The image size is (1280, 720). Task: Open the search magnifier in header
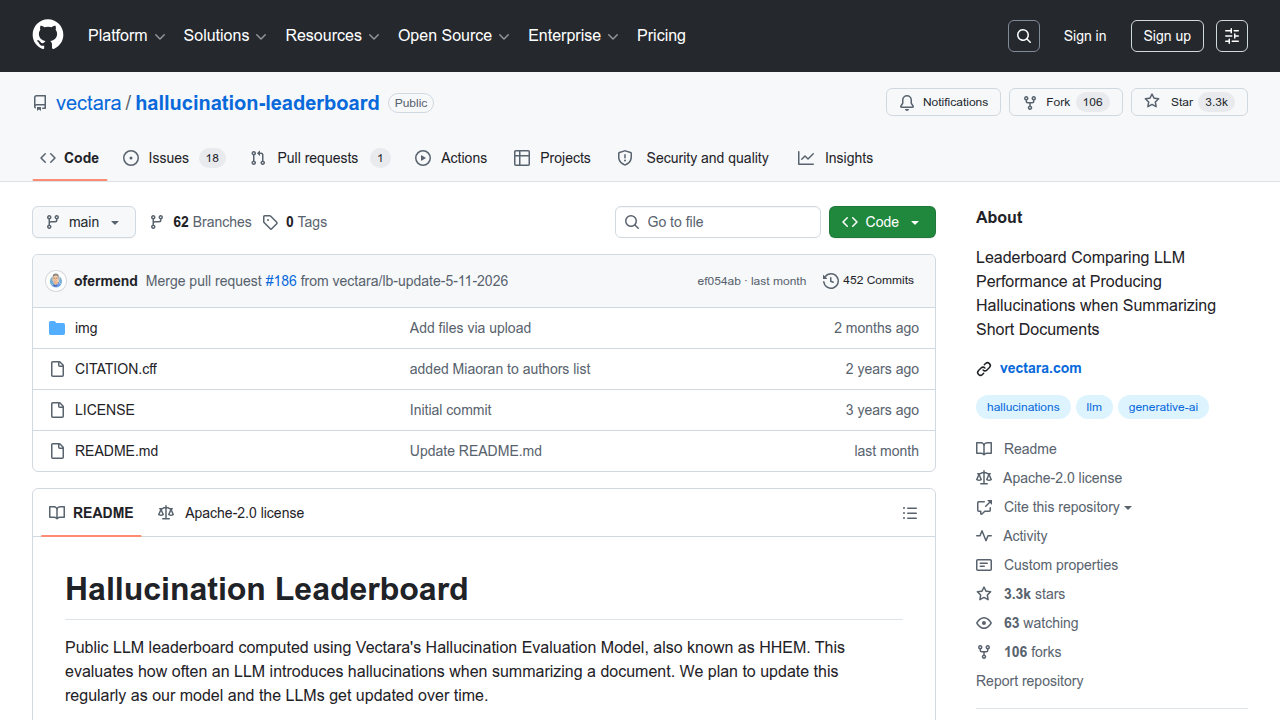[x=1024, y=36]
